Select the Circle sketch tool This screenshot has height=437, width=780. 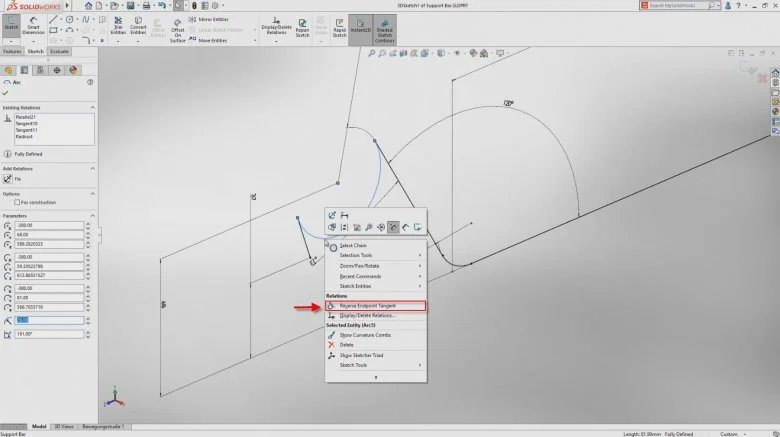tap(70, 19)
